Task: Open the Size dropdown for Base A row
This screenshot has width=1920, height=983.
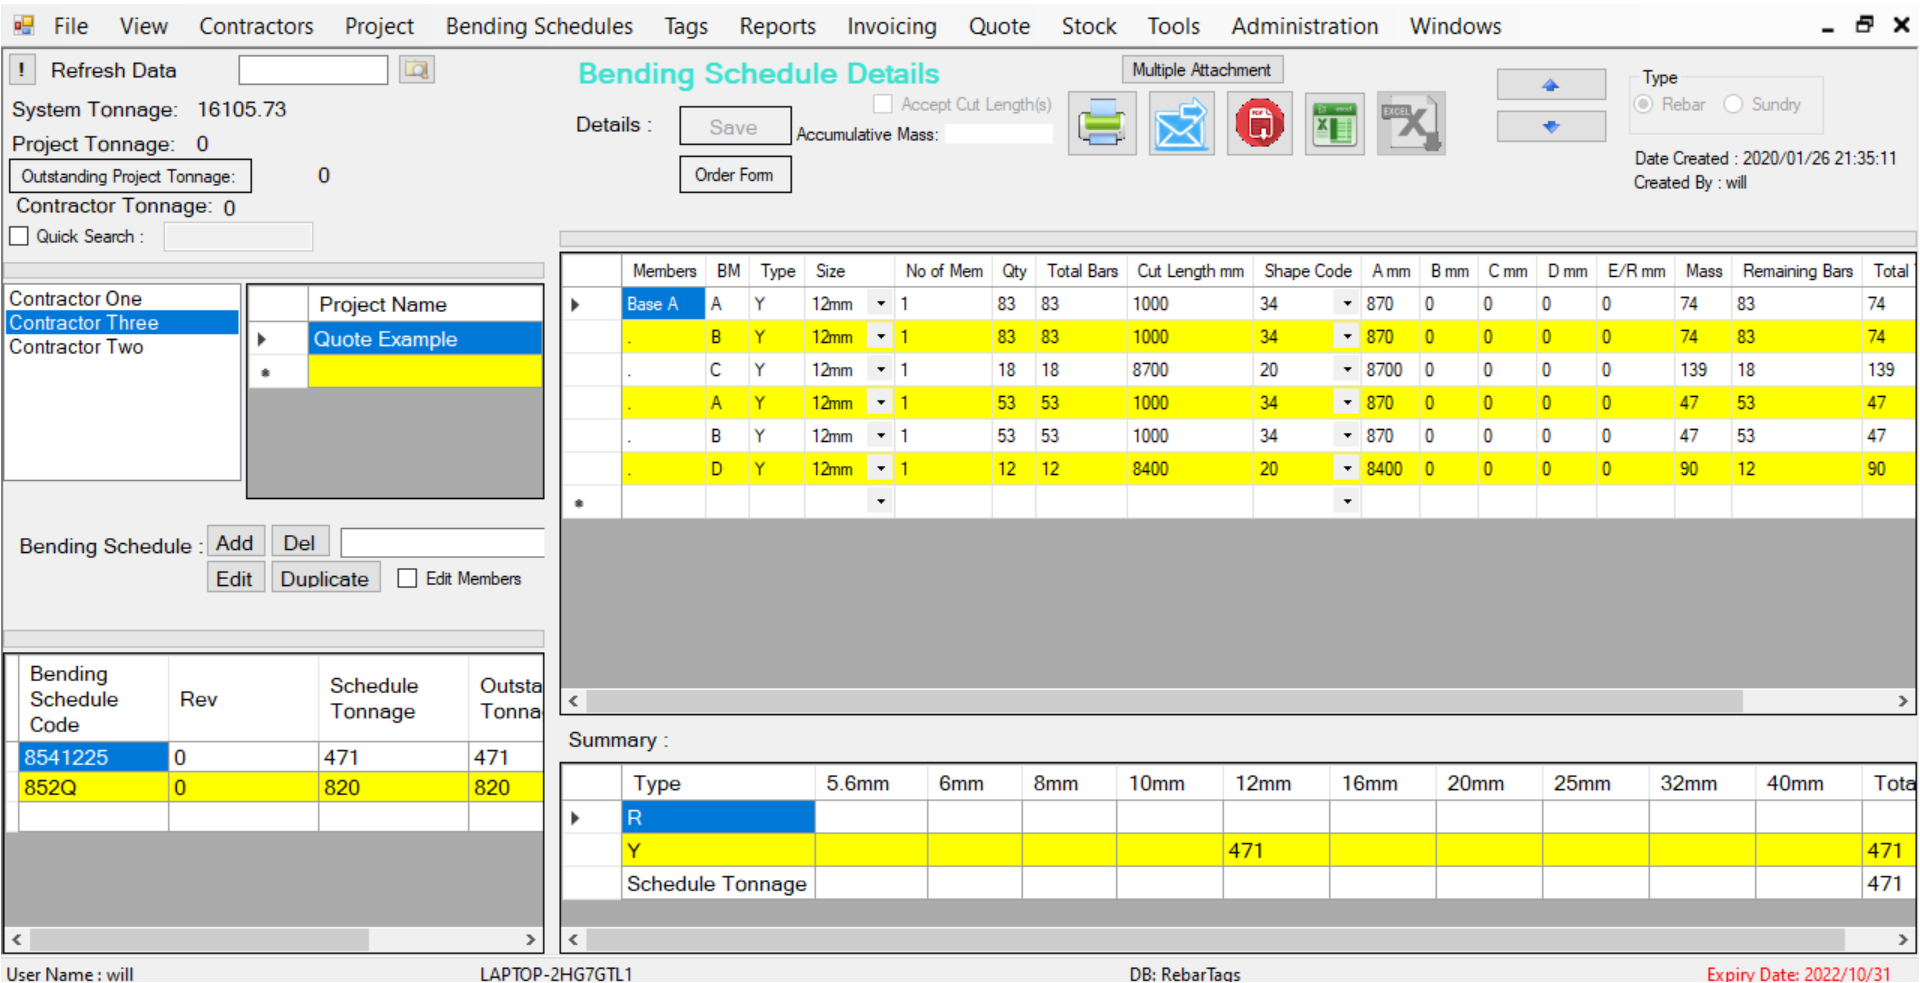Action: 879,303
